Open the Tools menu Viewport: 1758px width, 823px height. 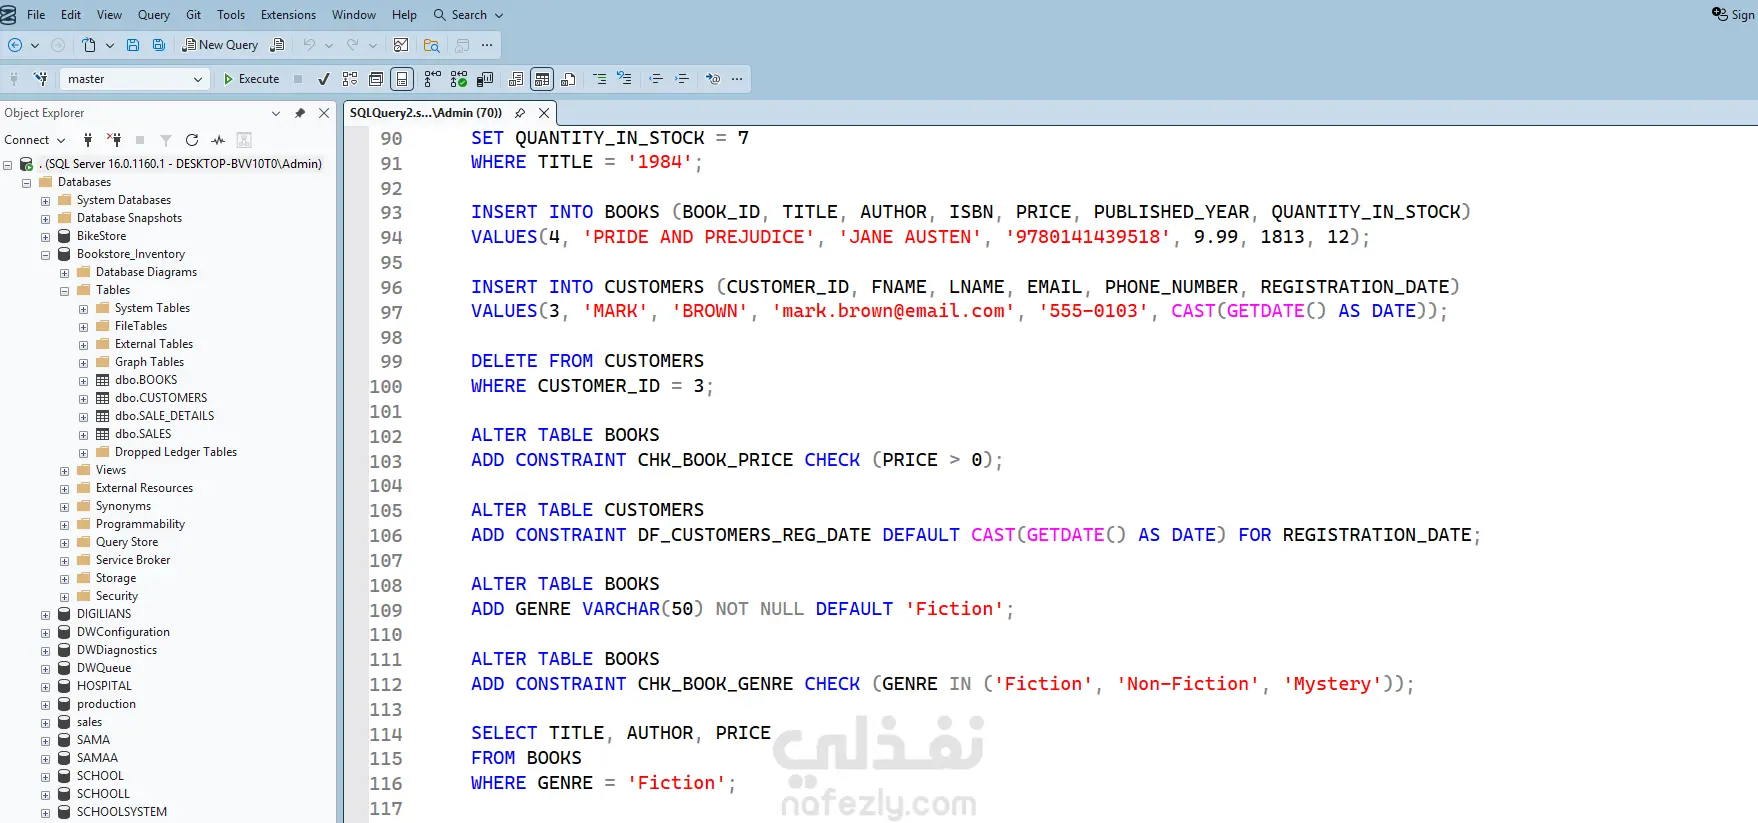(231, 15)
